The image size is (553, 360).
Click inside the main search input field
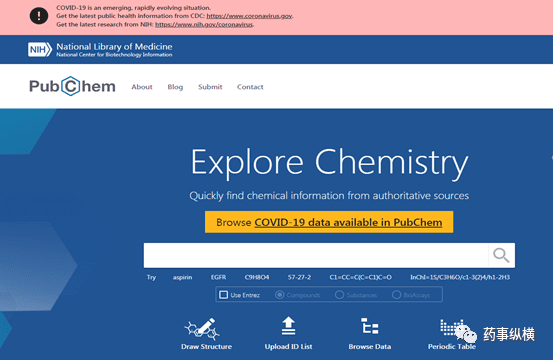(x=316, y=255)
